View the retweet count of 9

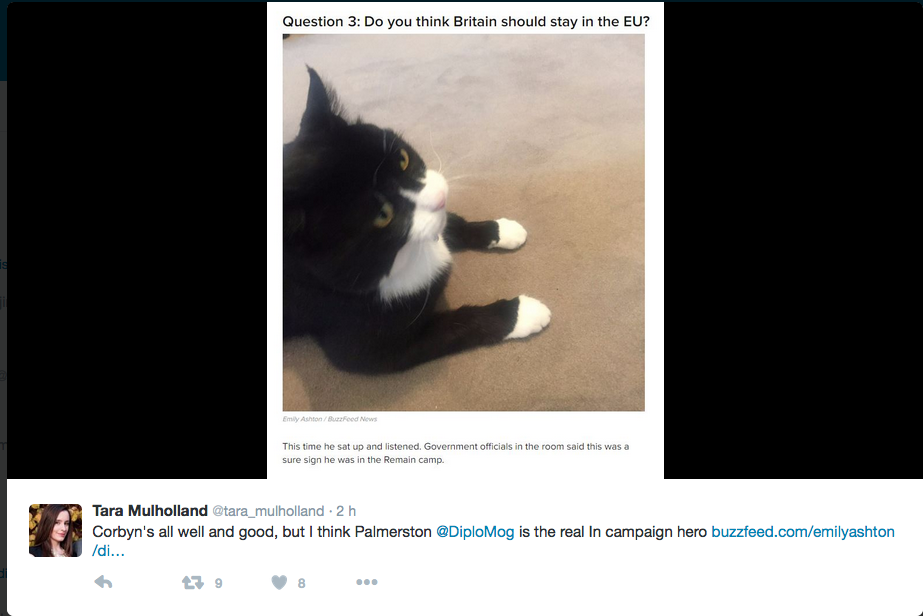[218, 583]
